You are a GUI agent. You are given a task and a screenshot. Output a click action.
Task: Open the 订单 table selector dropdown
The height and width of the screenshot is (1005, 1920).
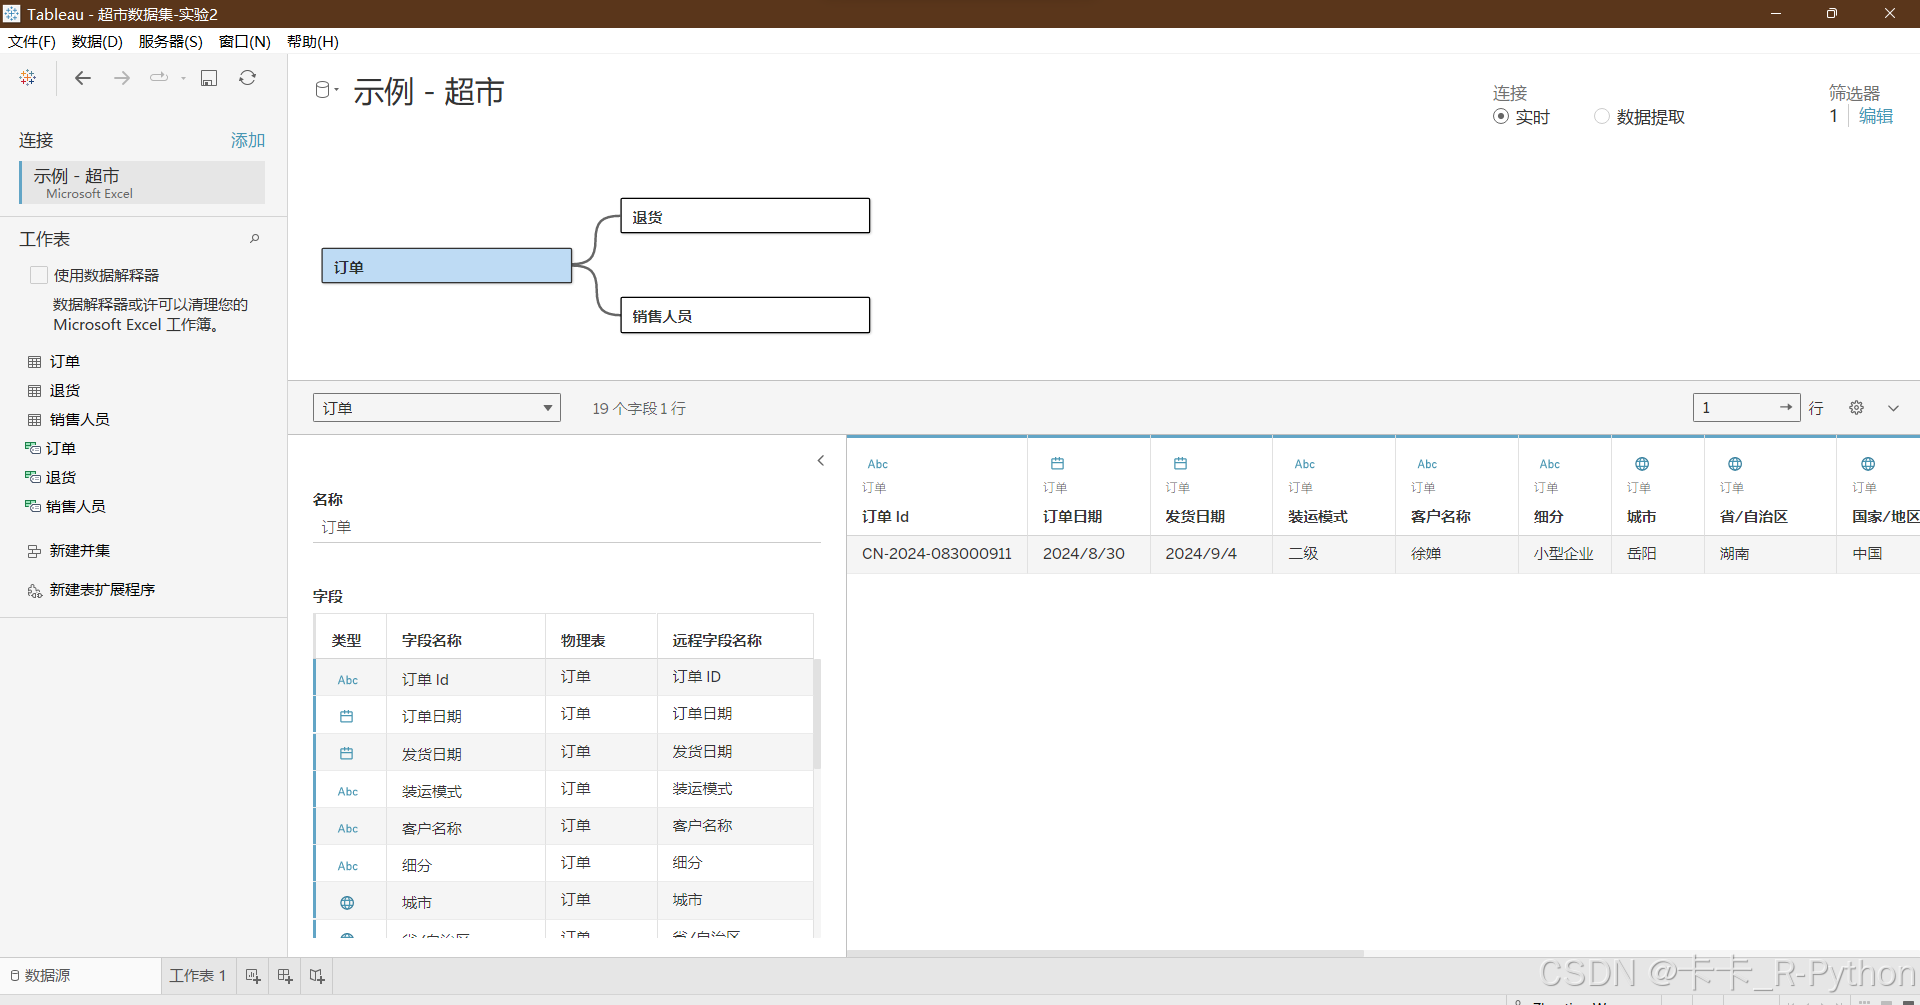(437, 408)
